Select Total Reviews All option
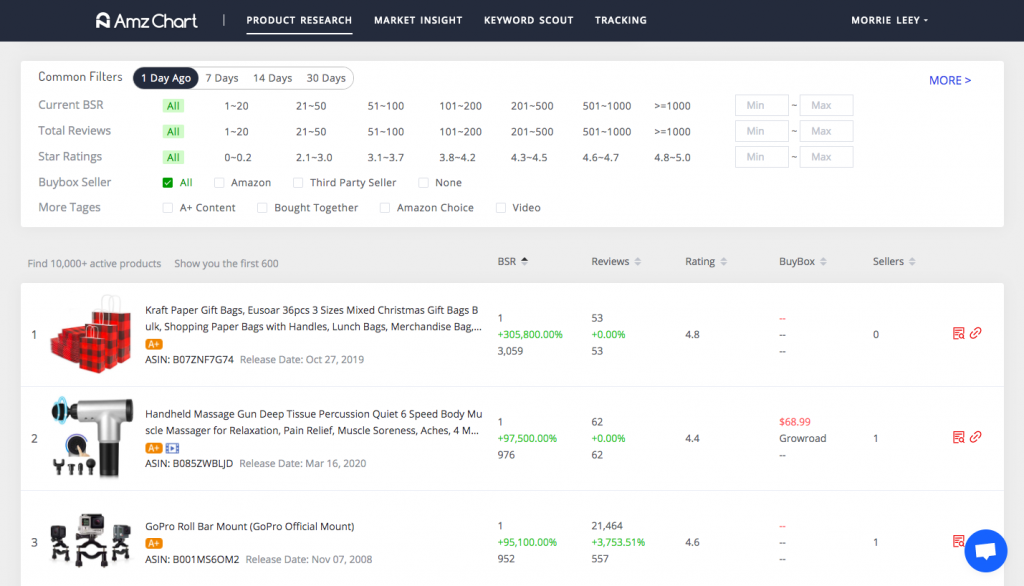This screenshot has height=586, width=1024. (x=173, y=131)
